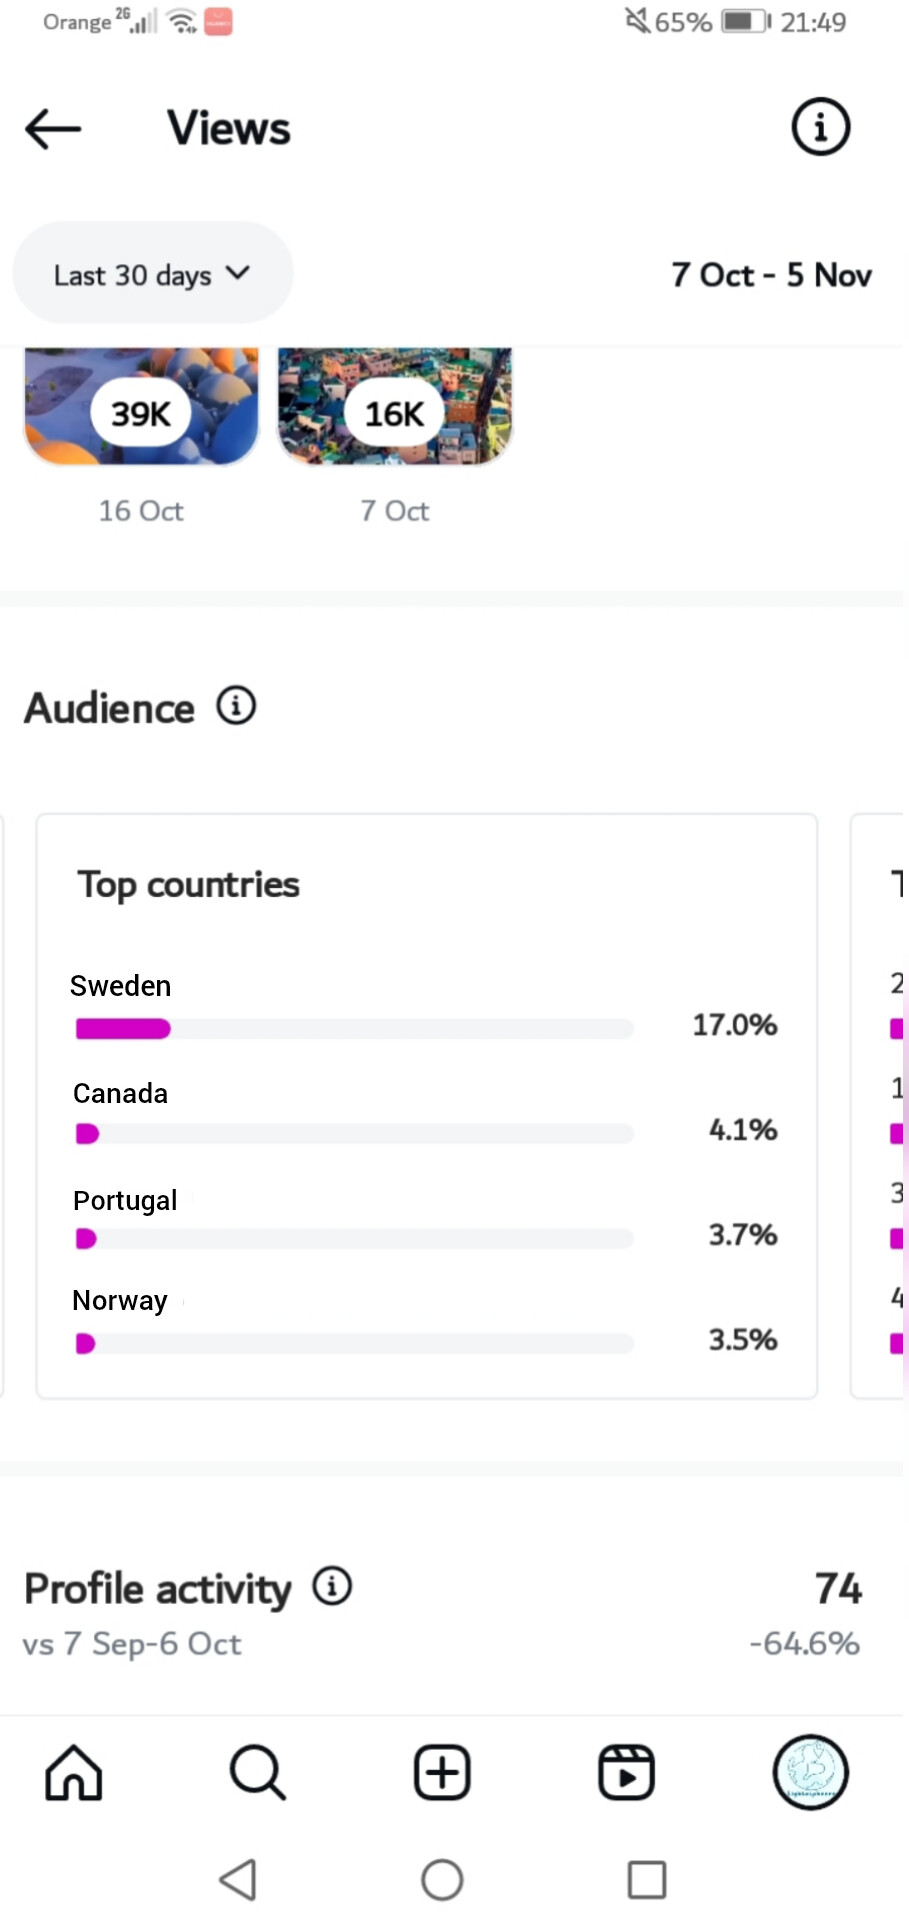
Task: Tap the back arrow icon
Action: click(x=53, y=129)
